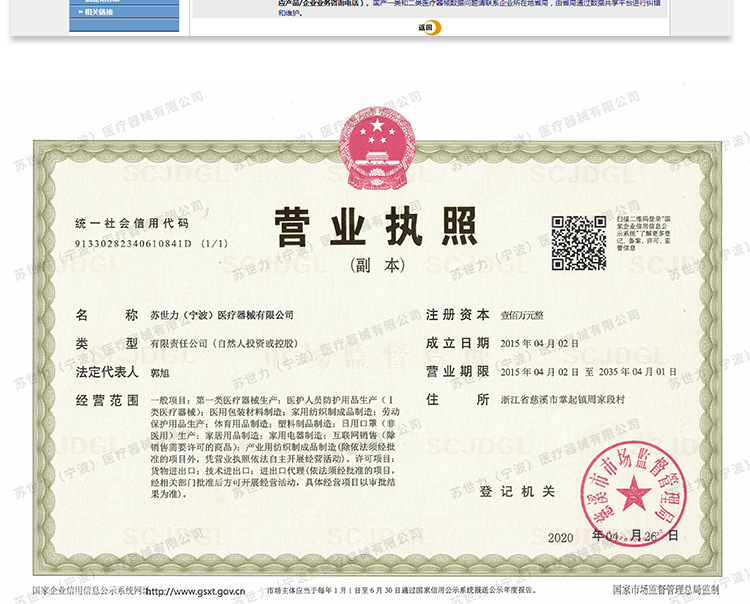Click the company name 苏世力(宁波)医疗器械有限公司
Image resolution: width=750 pixels, height=604 pixels.
point(221,315)
